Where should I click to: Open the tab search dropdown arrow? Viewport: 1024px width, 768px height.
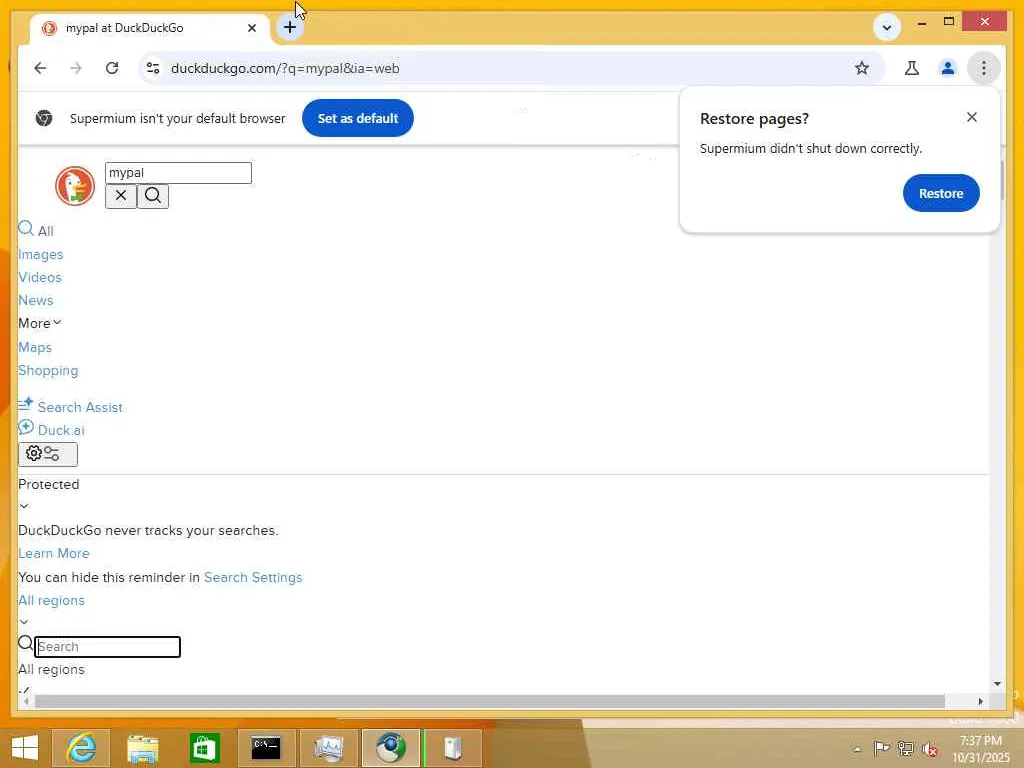coord(887,27)
